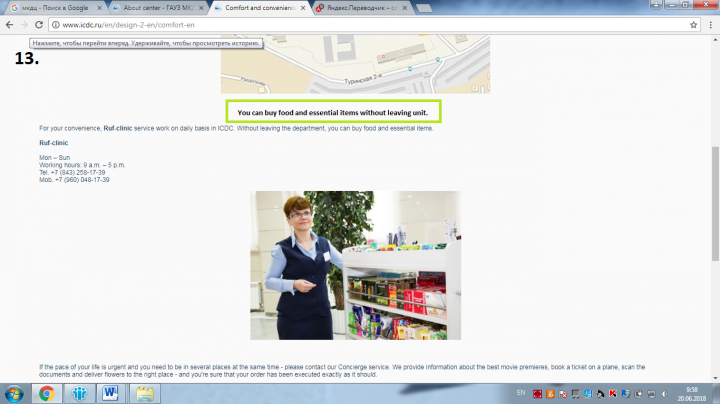Click the Tel. +7 (843) phone number

72,172
